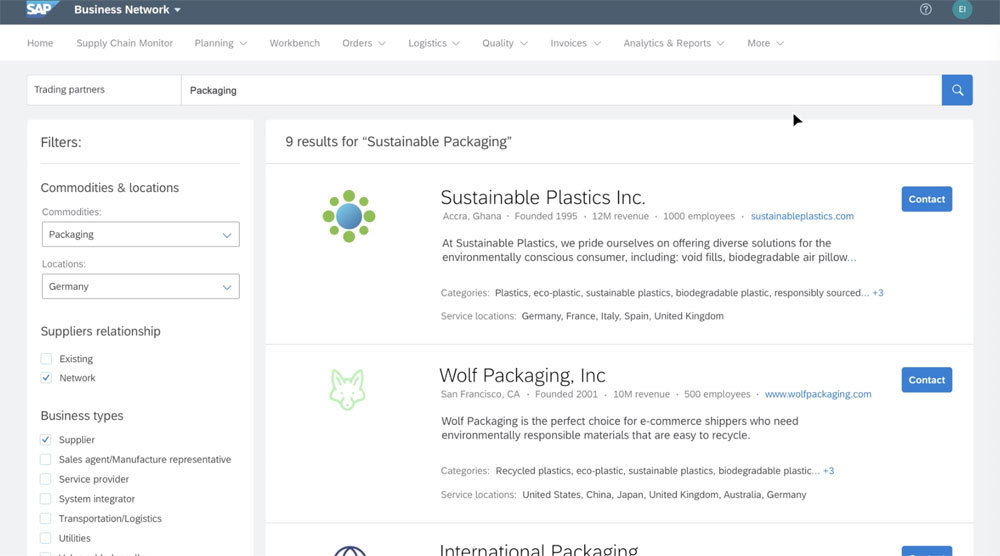Check the System integrator checkbox
Screen dimensions: 1000x556
(x=45, y=499)
